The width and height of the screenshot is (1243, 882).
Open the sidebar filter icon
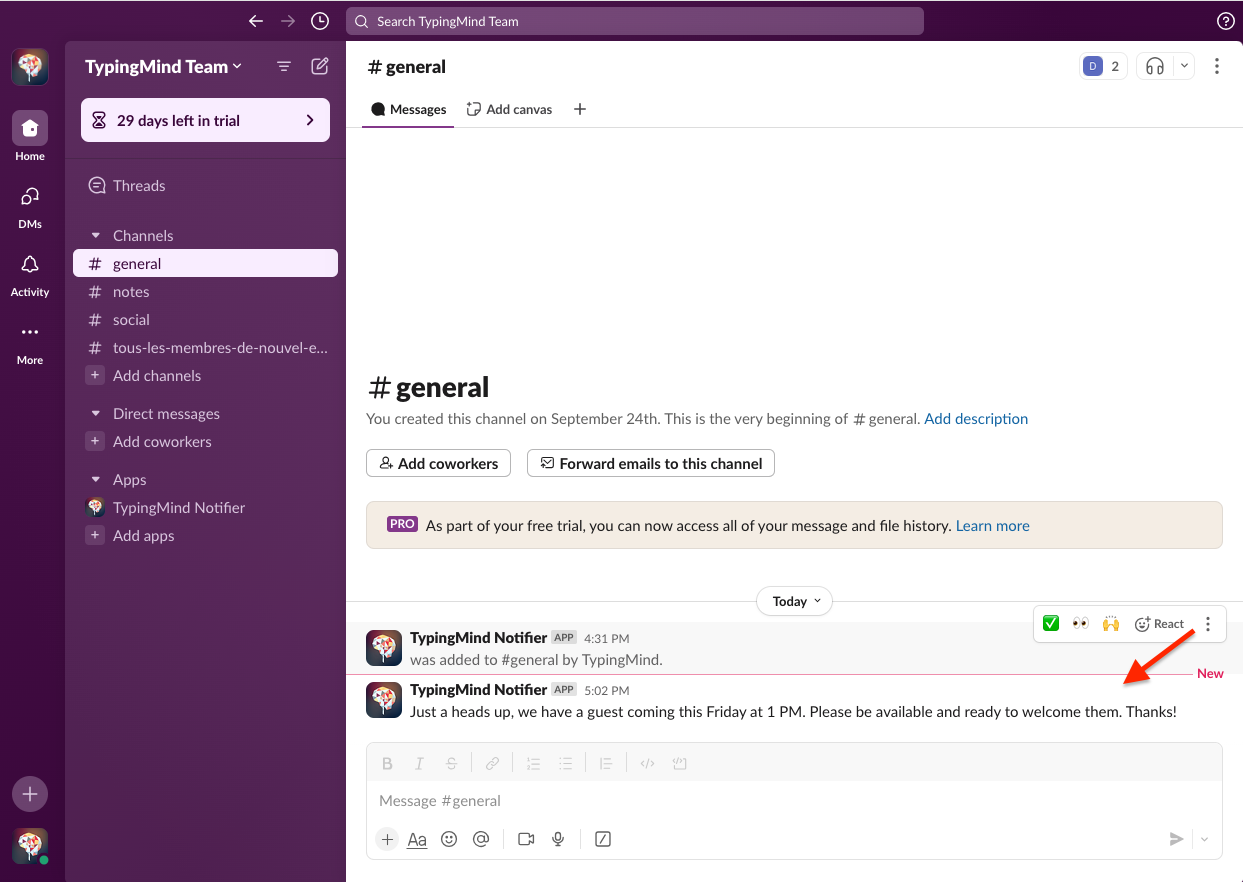tap(284, 67)
